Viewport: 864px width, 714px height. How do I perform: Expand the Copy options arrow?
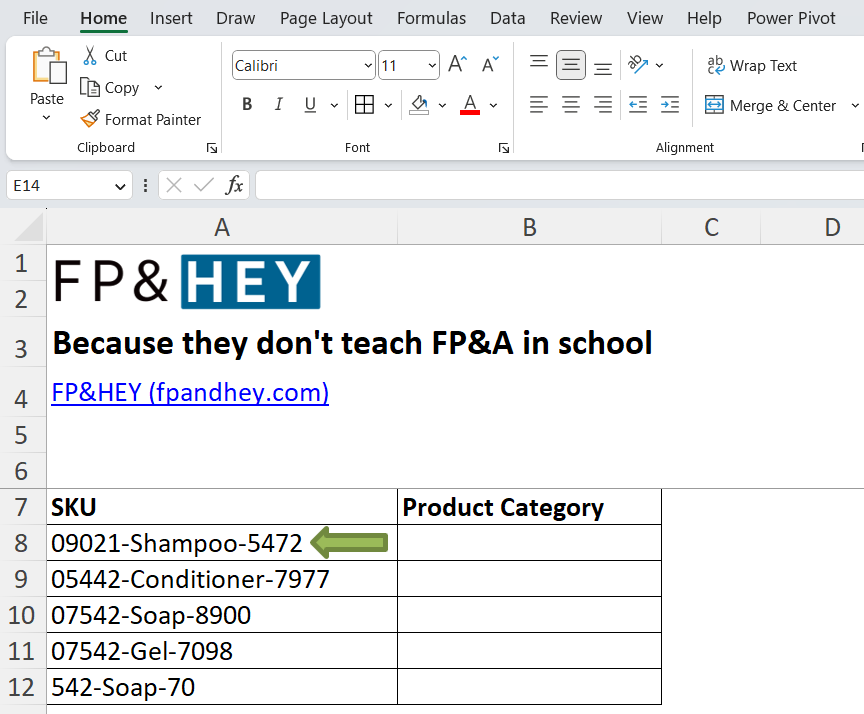pos(159,88)
